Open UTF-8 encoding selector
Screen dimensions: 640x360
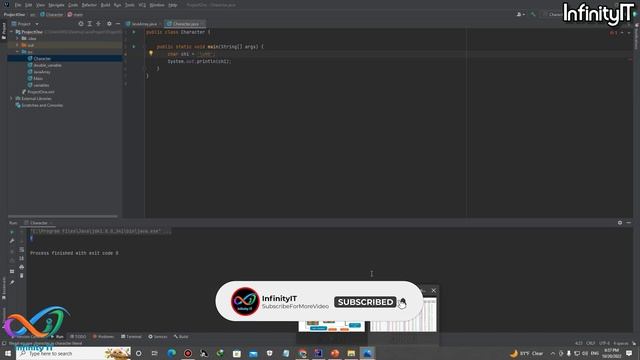coord(604,343)
